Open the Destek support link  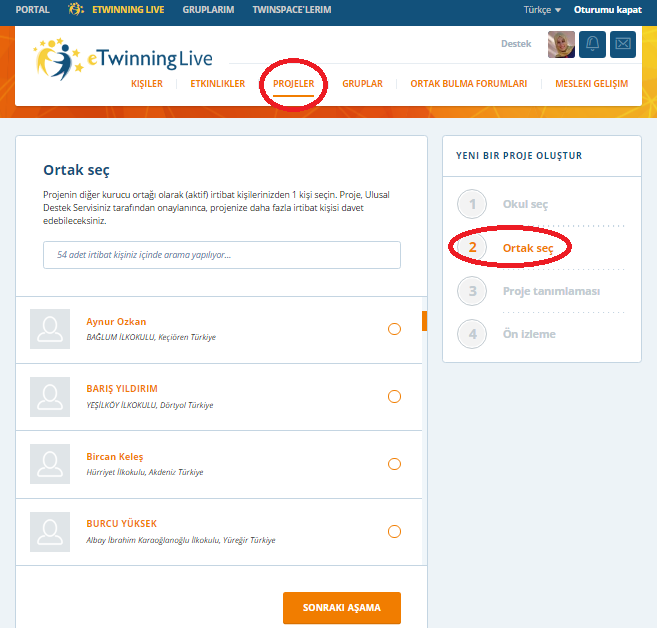pyautogui.click(x=516, y=44)
